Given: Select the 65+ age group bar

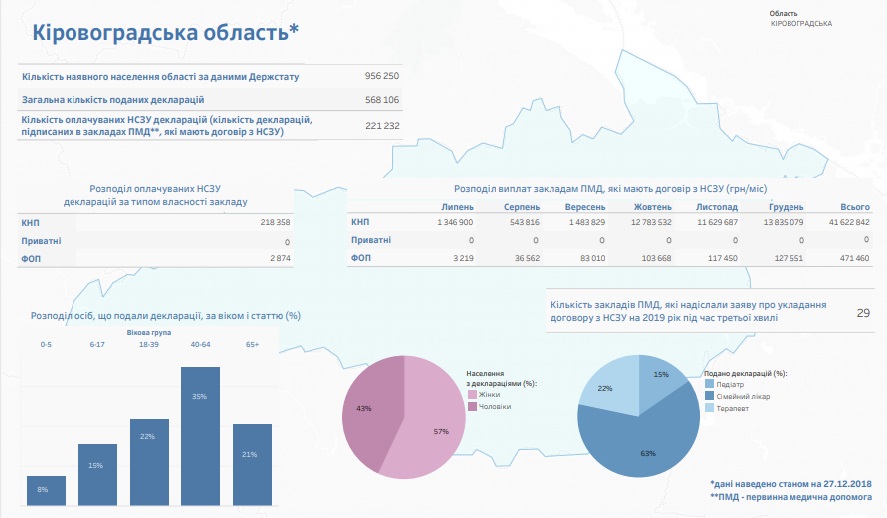Looking at the screenshot, I should (x=252, y=464).
